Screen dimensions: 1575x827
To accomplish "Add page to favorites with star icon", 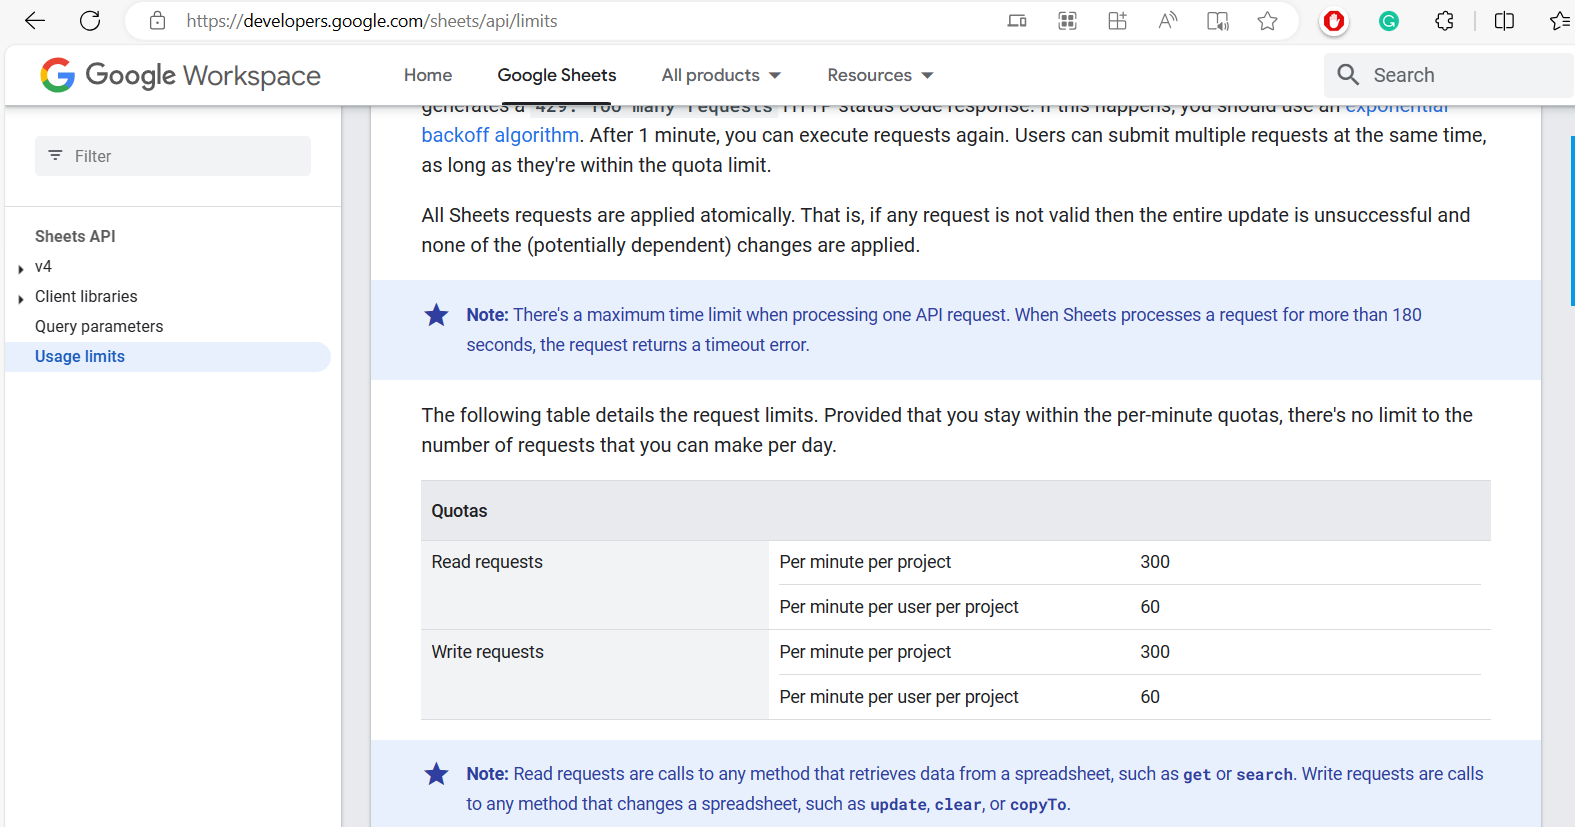I will (1267, 21).
